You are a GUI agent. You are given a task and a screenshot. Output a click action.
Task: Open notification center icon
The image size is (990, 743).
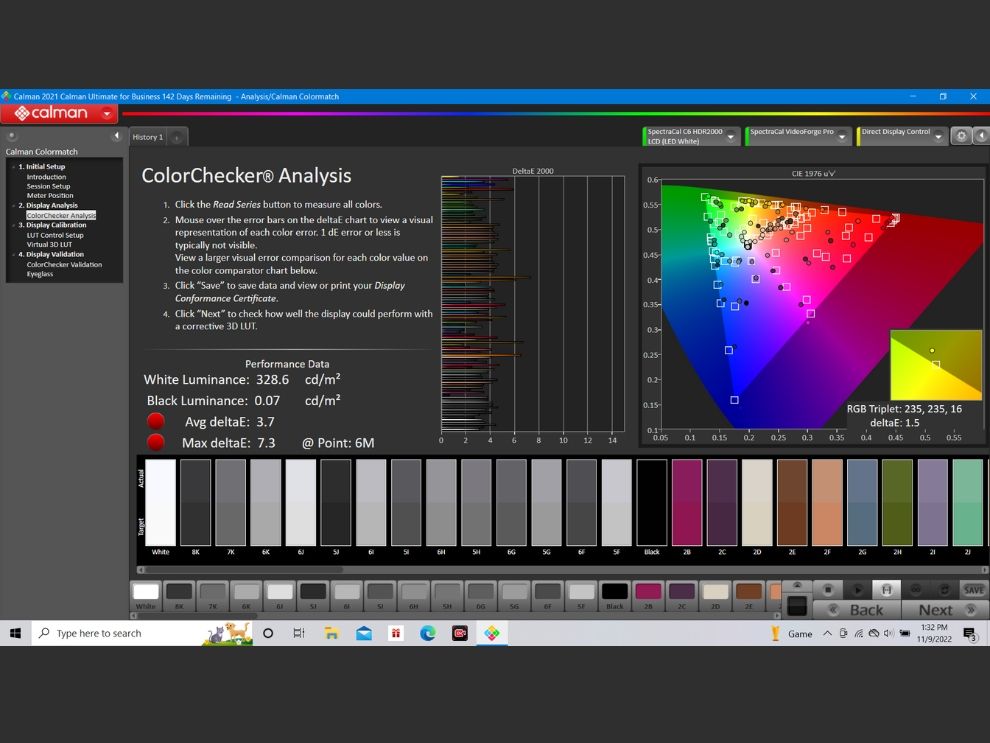coord(970,633)
